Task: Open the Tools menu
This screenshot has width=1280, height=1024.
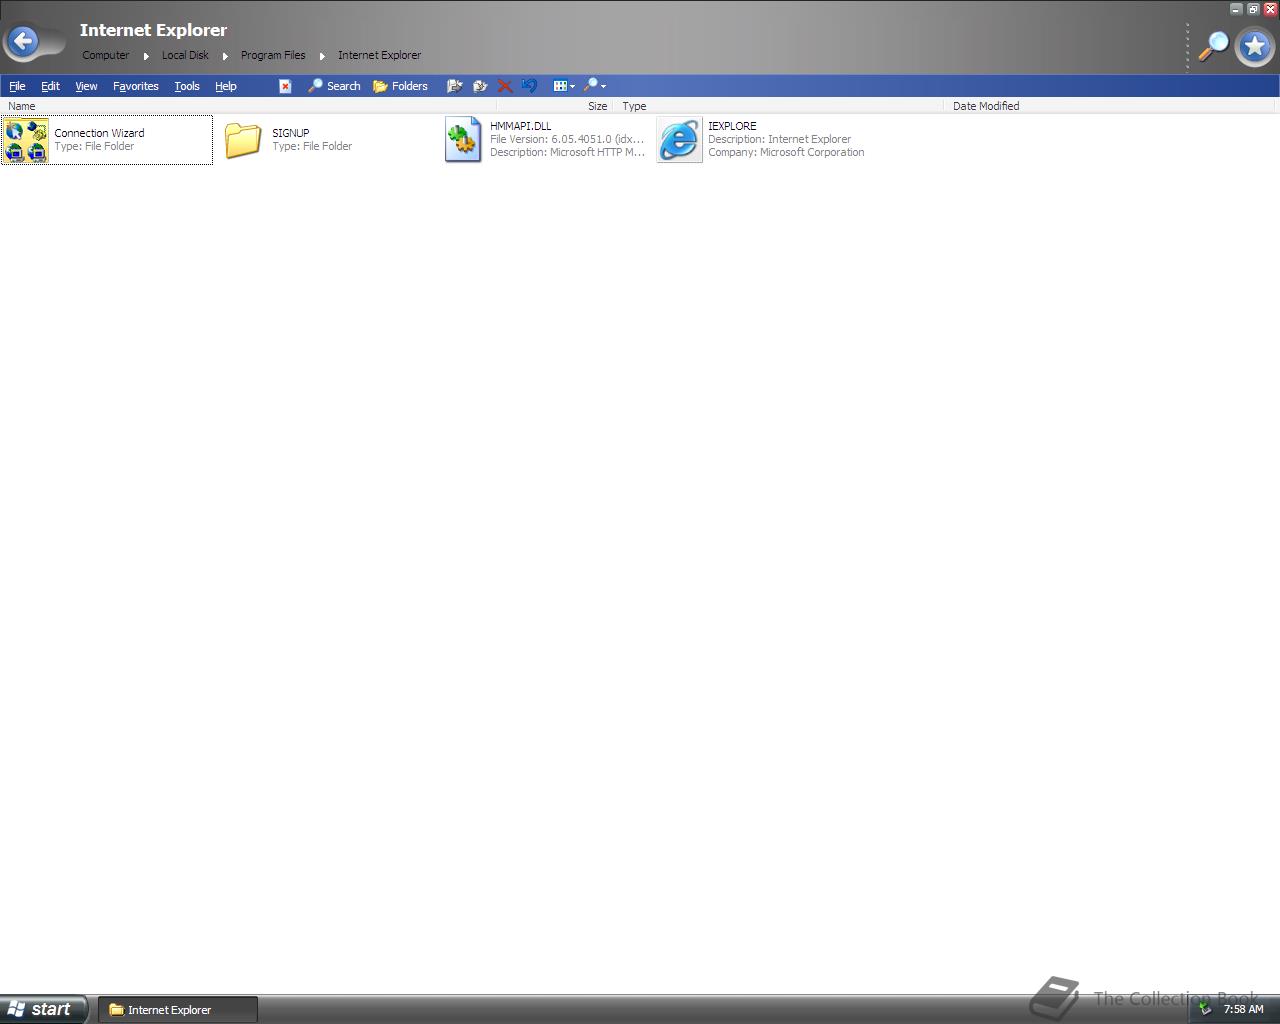Action: point(187,86)
